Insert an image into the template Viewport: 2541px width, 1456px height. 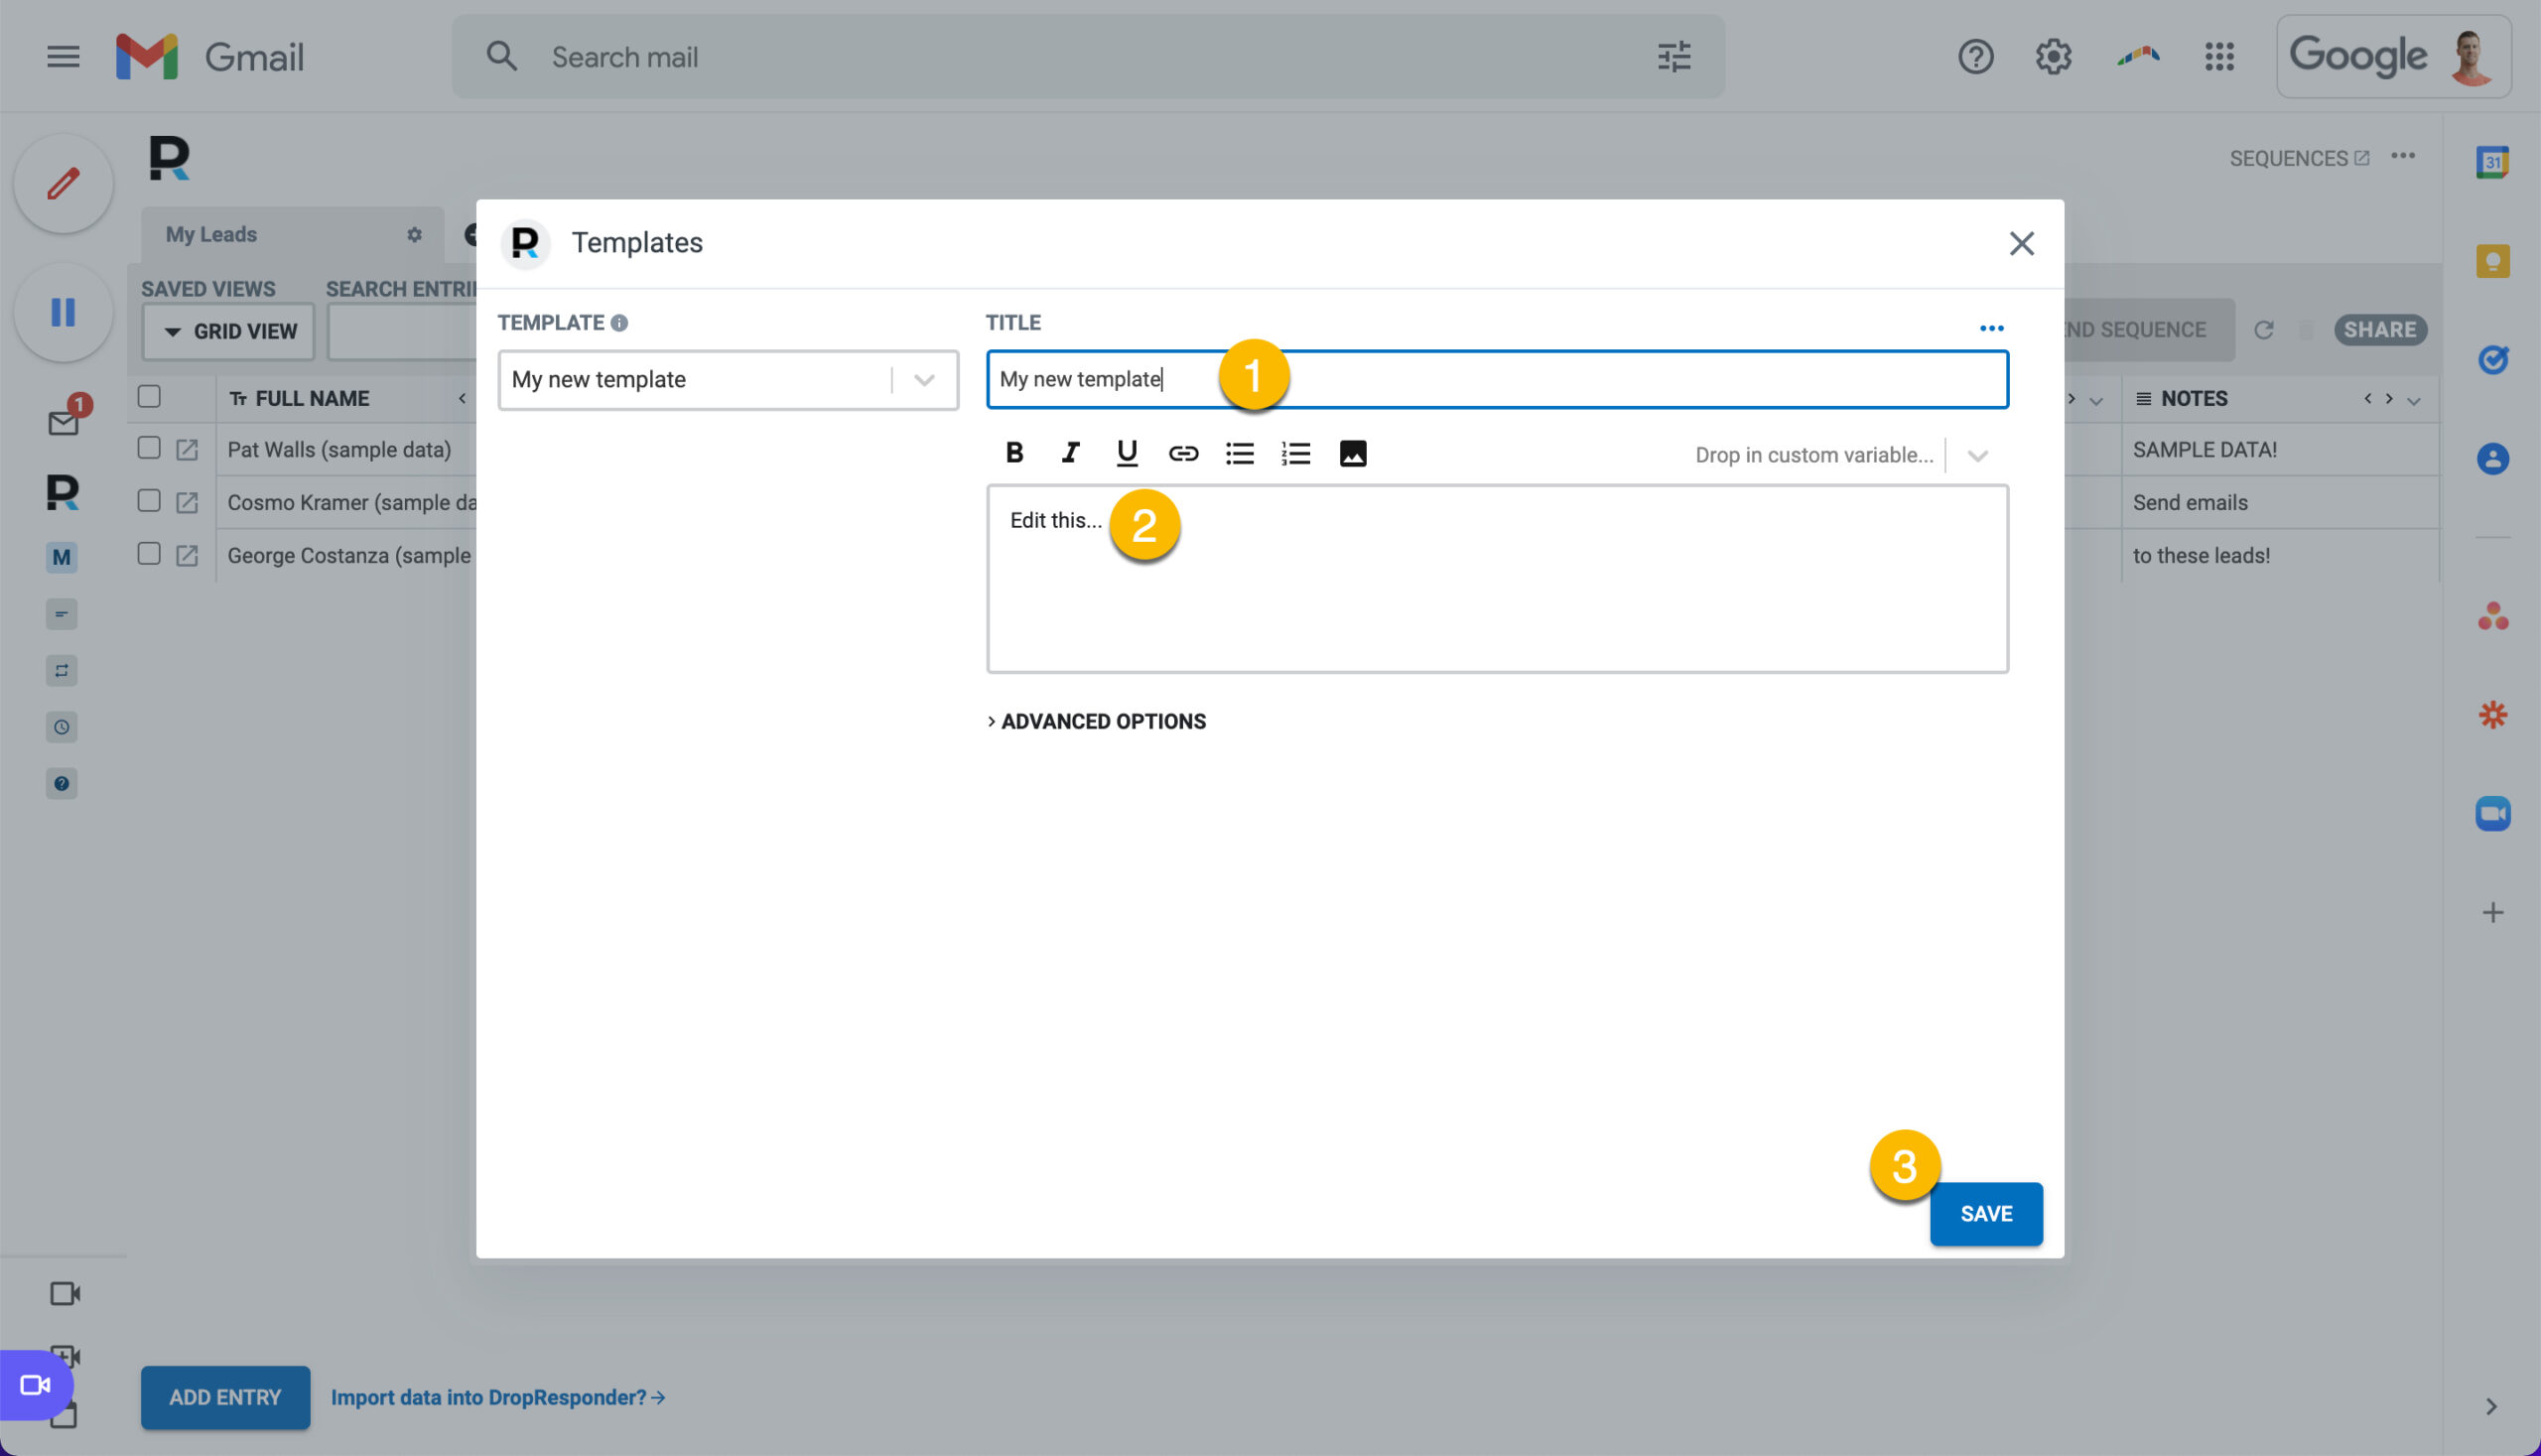coord(1353,454)
